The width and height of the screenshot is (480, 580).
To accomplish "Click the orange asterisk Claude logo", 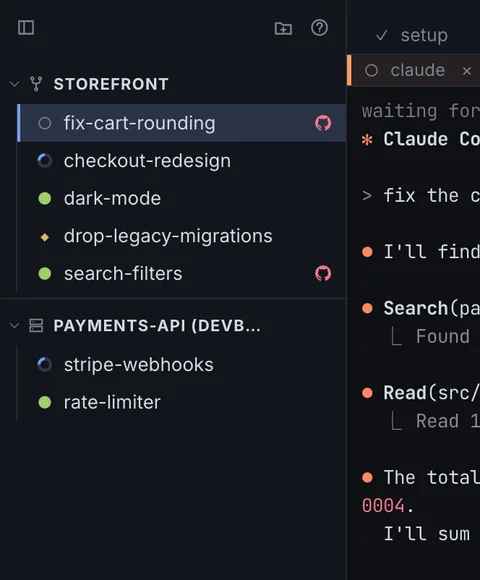I will 367,140.
